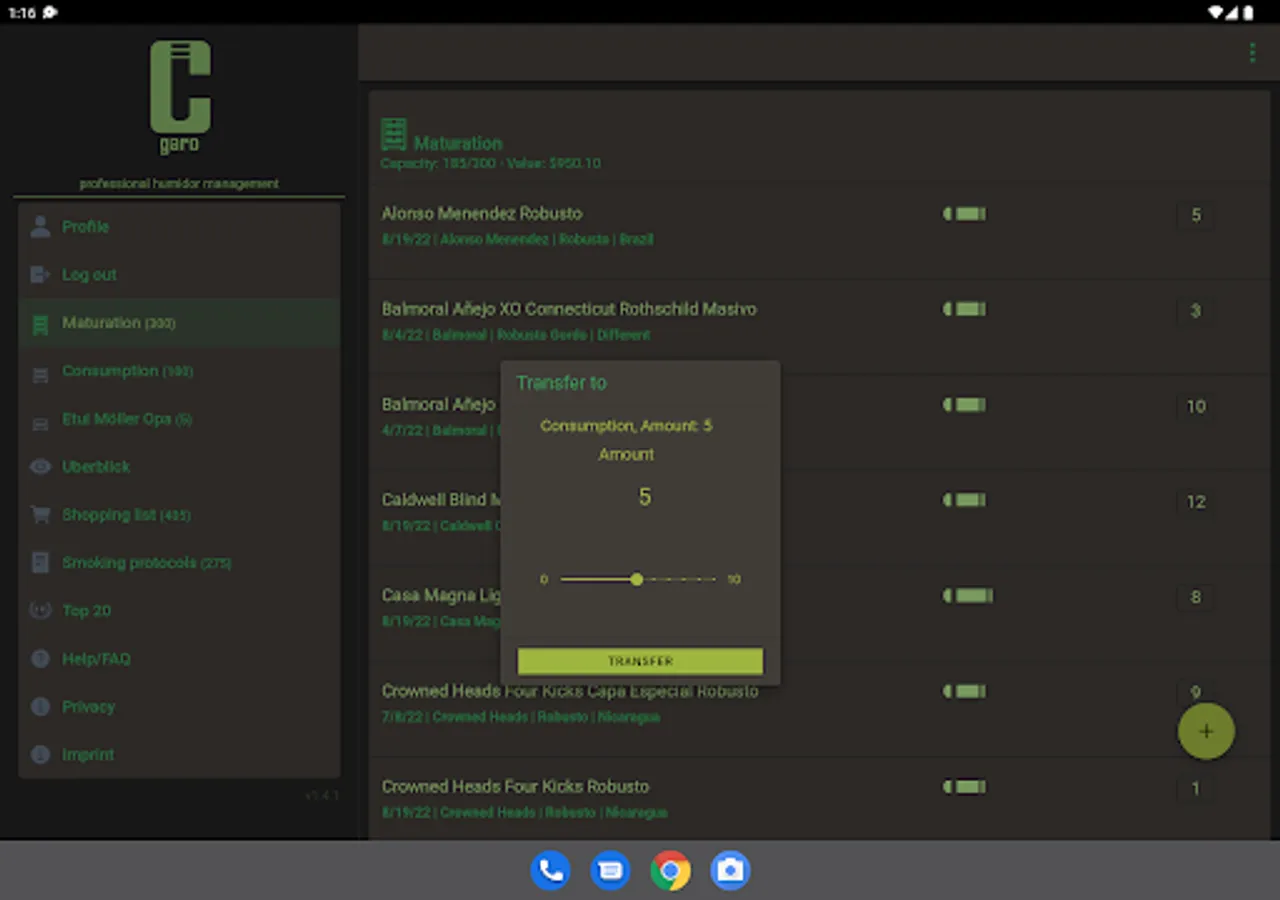Click the Maturation humidor icon in sidebar

[x=40, y=324]
